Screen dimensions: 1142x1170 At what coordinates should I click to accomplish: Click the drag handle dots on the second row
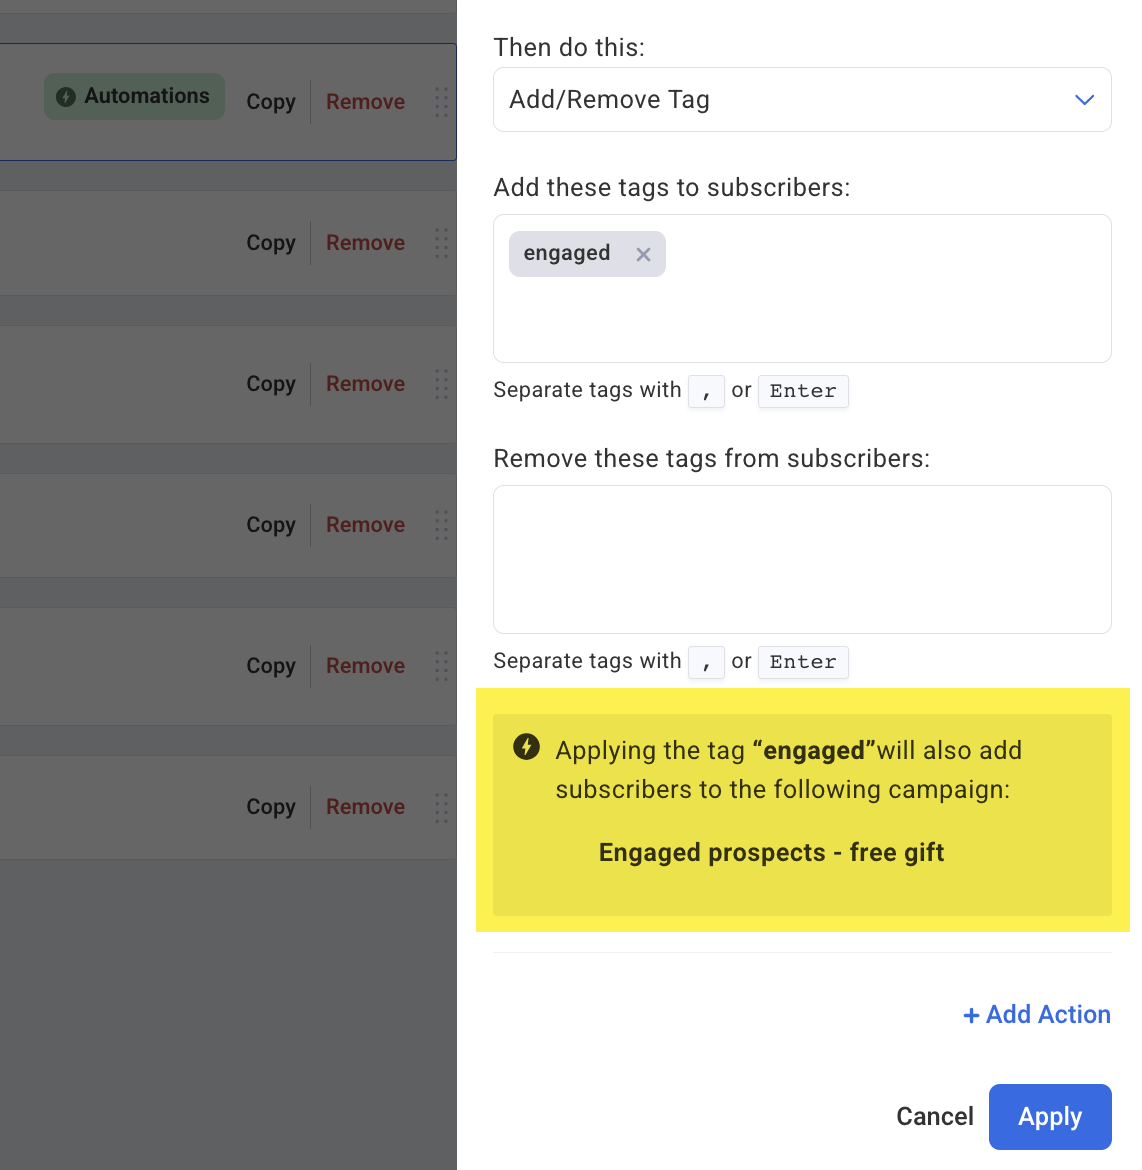pos(442,243)
